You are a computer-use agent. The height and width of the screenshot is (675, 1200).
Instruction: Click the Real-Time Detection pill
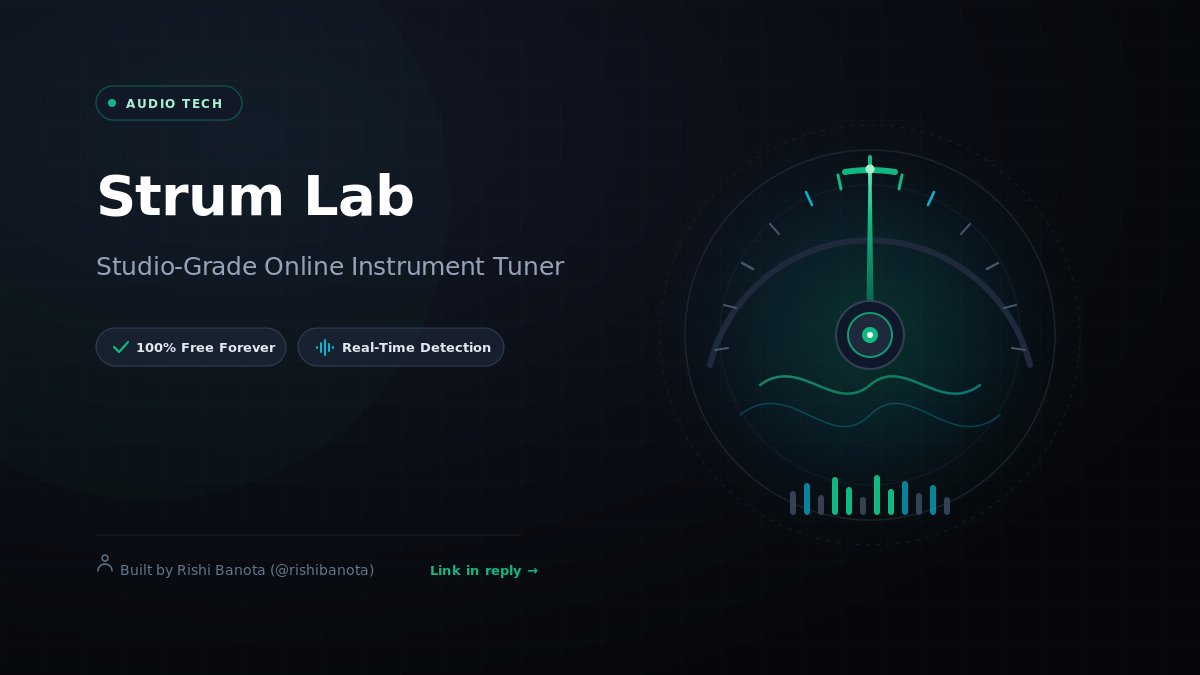[401, 347]
